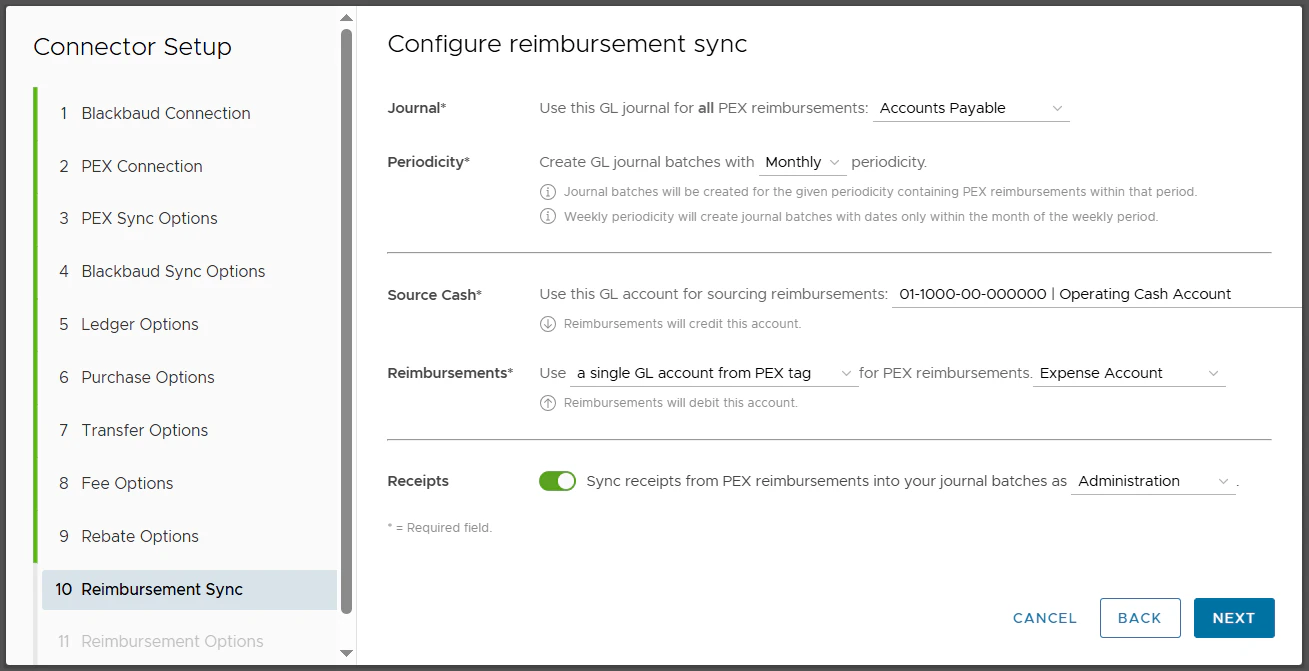Image resolution: width=1309 pixels, height=671 pixels.
Task: Click the down-arrow icon beside 'Reimbursements will credit this account'
Action: (x=548, y=324)
